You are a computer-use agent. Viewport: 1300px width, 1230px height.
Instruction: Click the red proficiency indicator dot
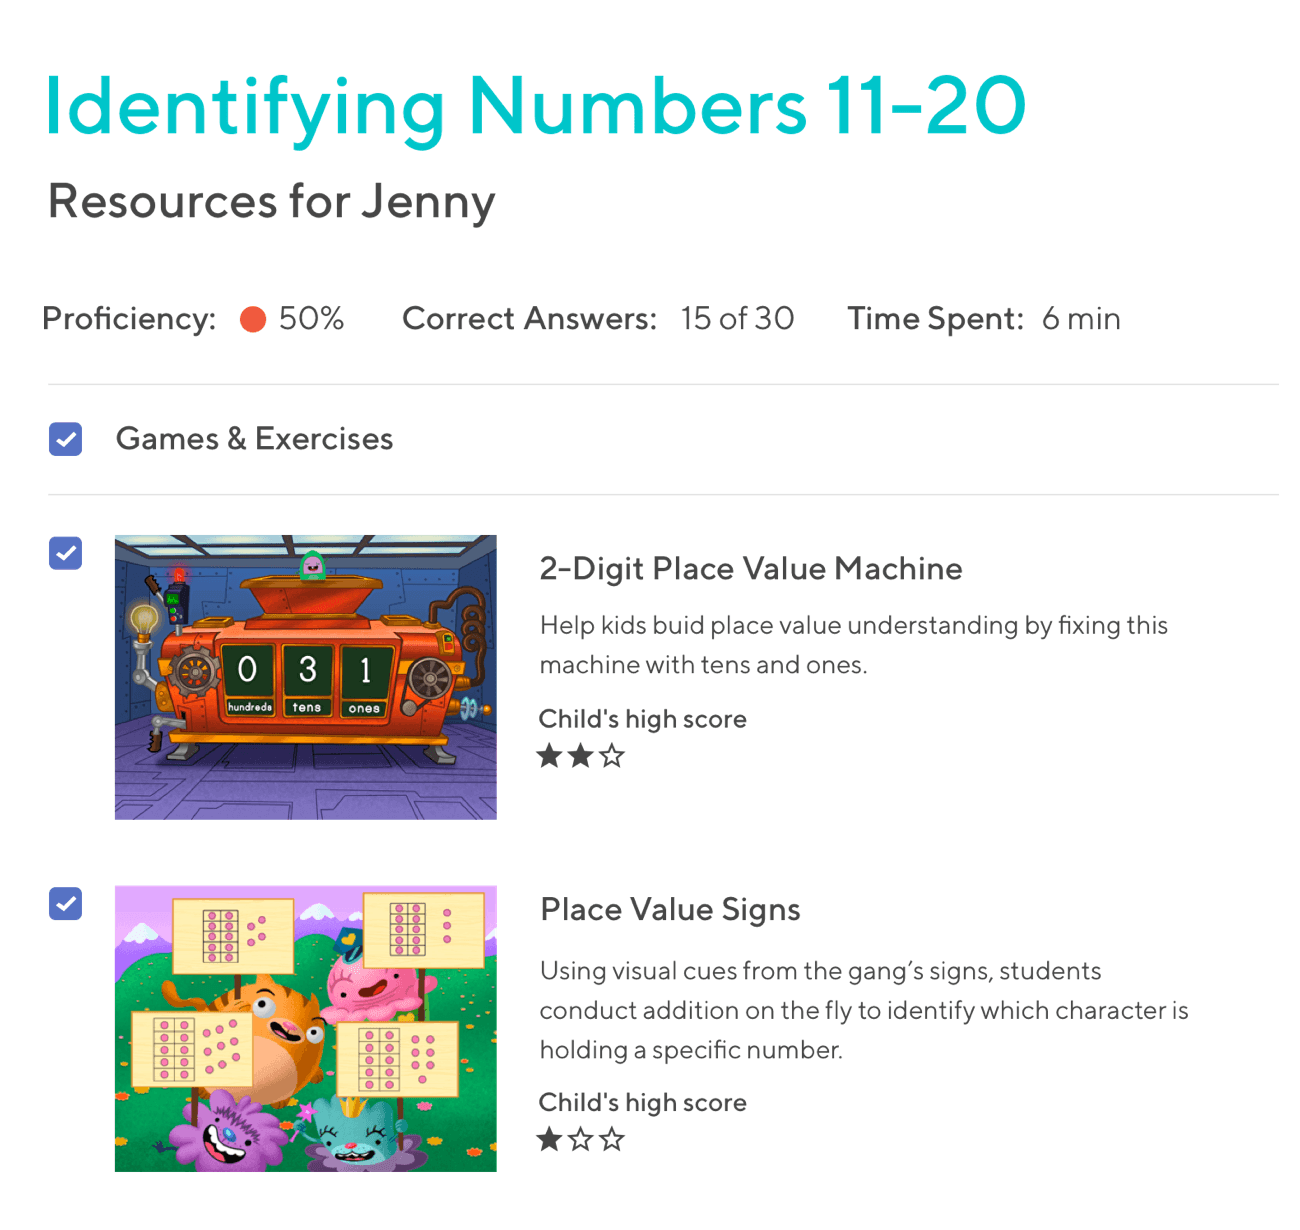(x=253, y=319)
